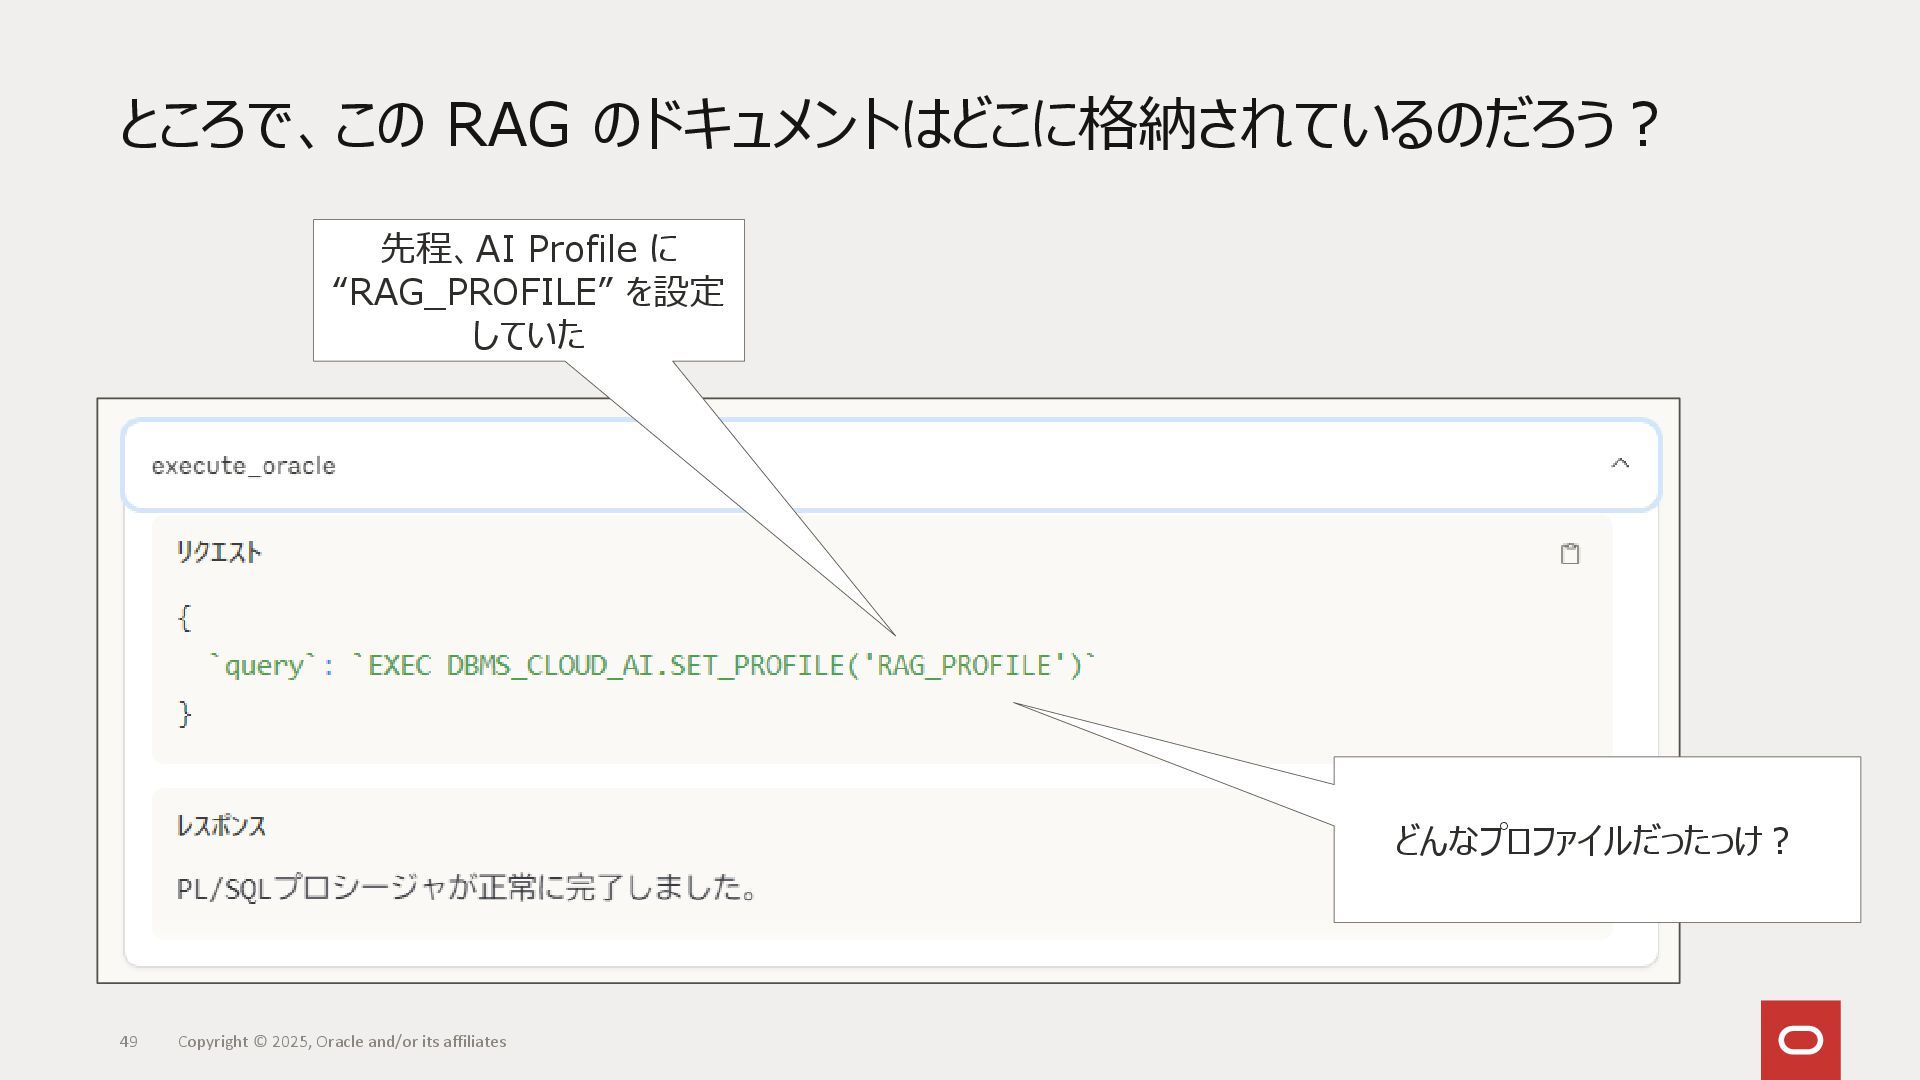Click the PL/SQL completion response message
This screenshot has width=1920, height=1080.
467,888
